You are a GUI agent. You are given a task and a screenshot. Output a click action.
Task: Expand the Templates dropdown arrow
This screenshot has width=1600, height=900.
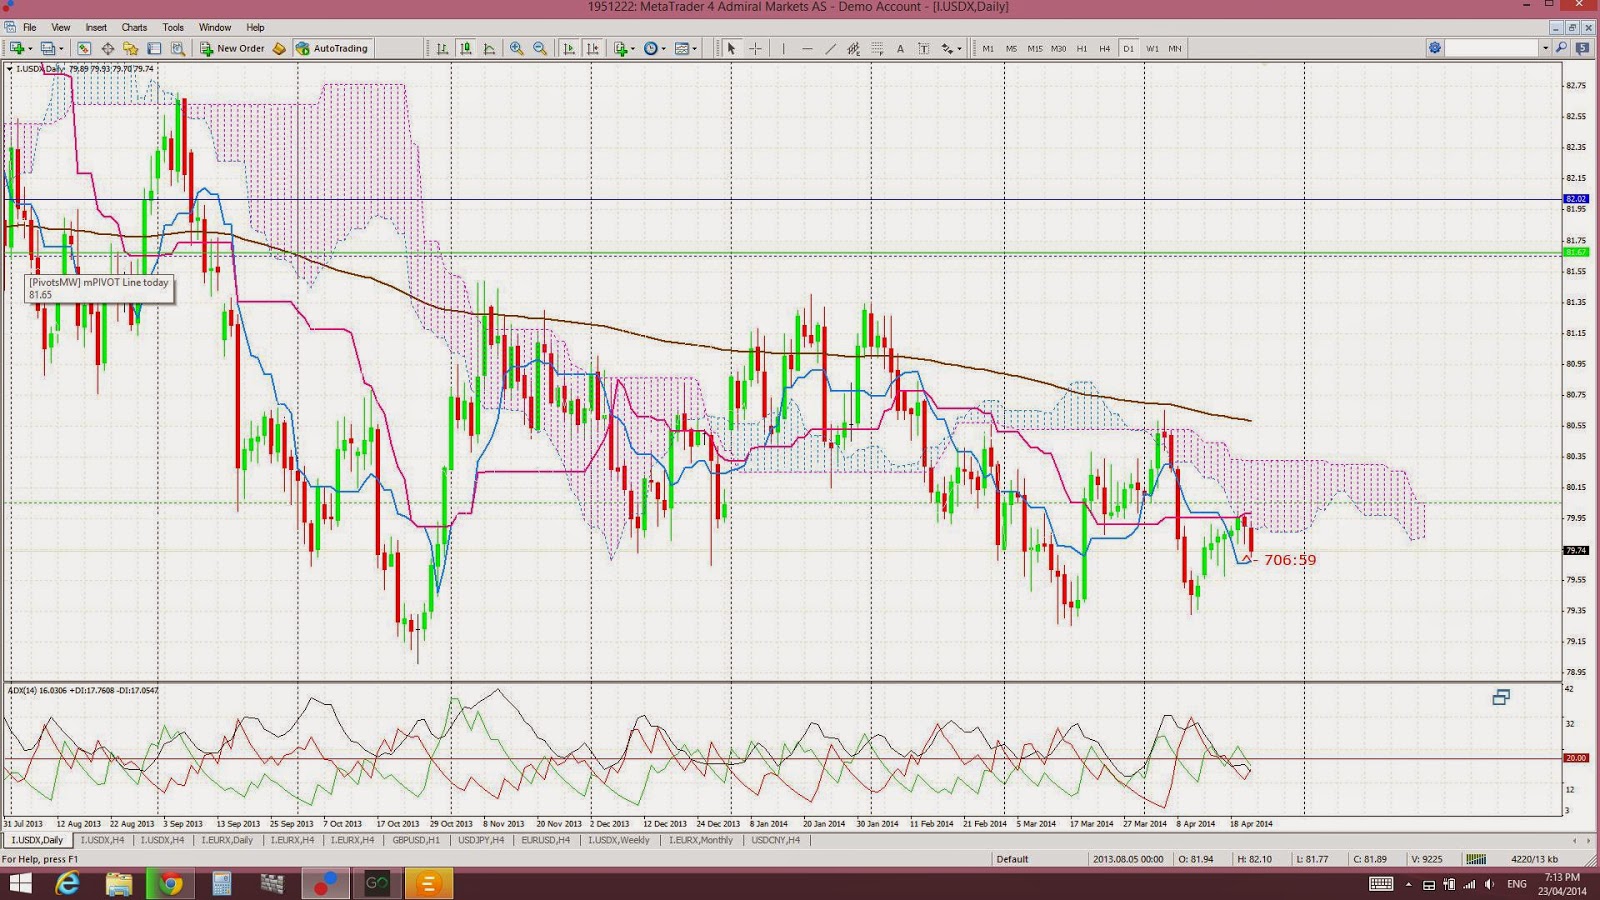695,48
